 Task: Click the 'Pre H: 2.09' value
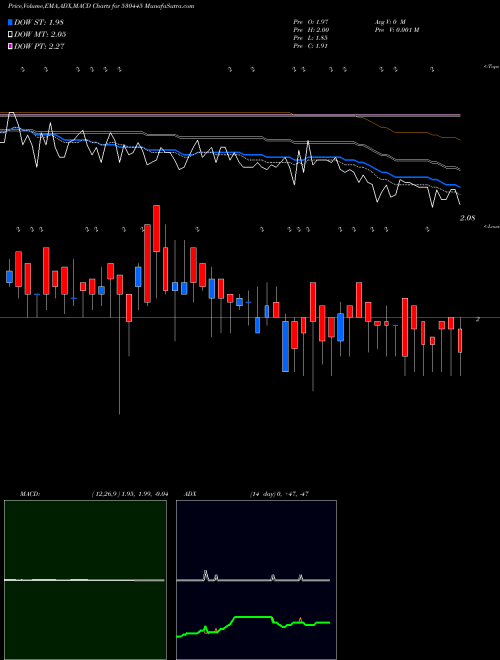(311, 30)
